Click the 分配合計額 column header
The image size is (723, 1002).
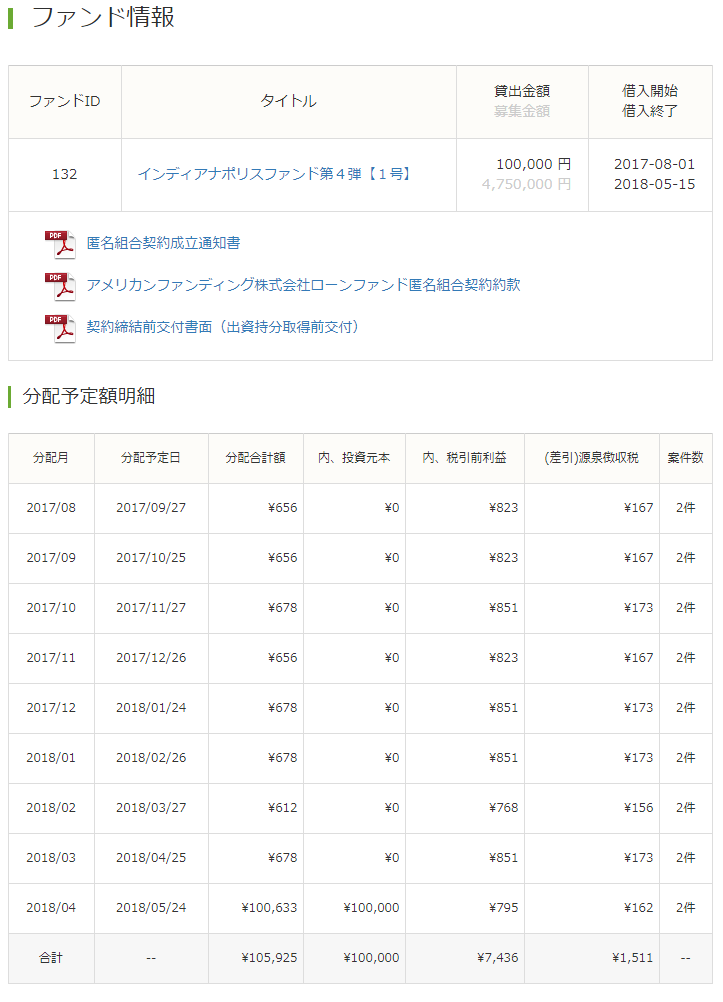pyautogui.click(x=255, y=458)
